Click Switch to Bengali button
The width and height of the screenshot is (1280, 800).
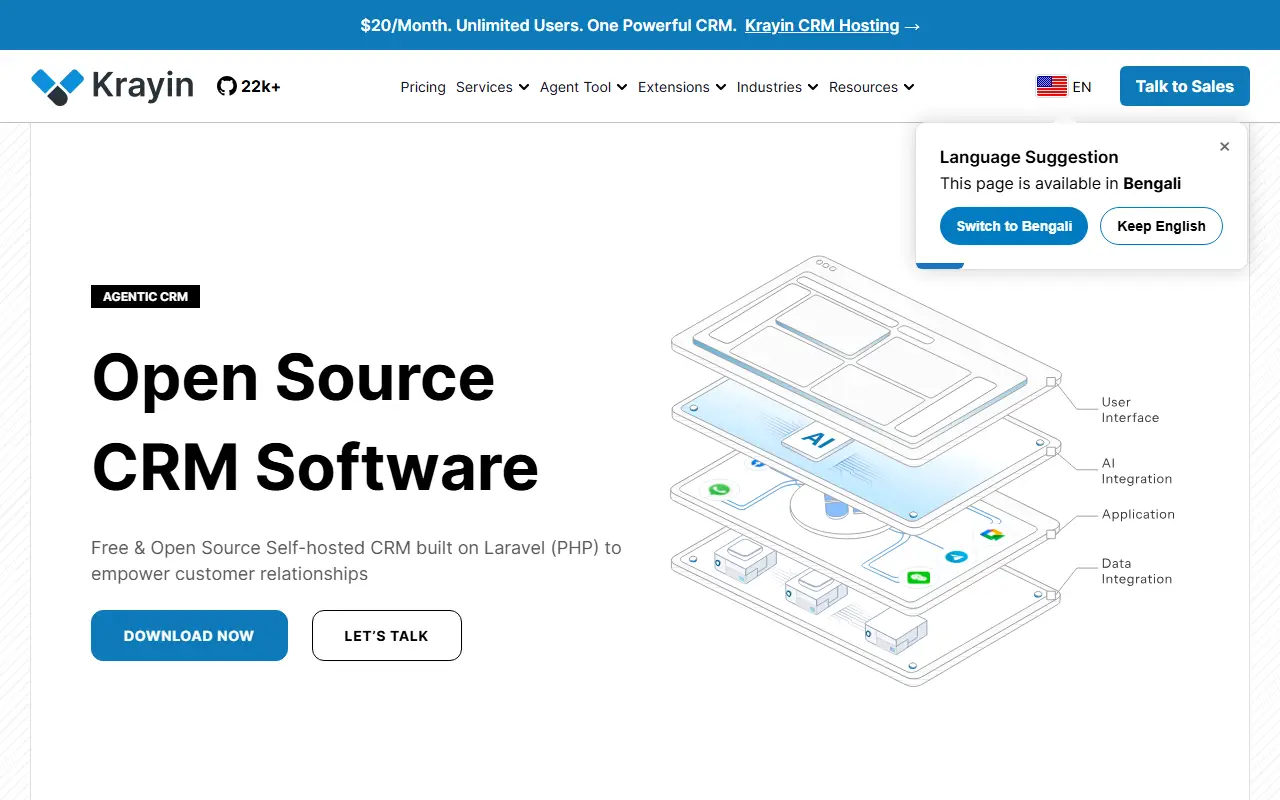pos(1014,226)
